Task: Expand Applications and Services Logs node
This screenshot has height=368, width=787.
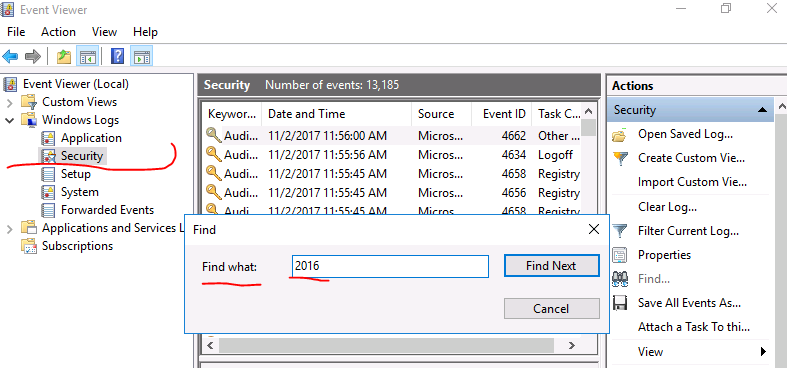Action: pos(10,229)
